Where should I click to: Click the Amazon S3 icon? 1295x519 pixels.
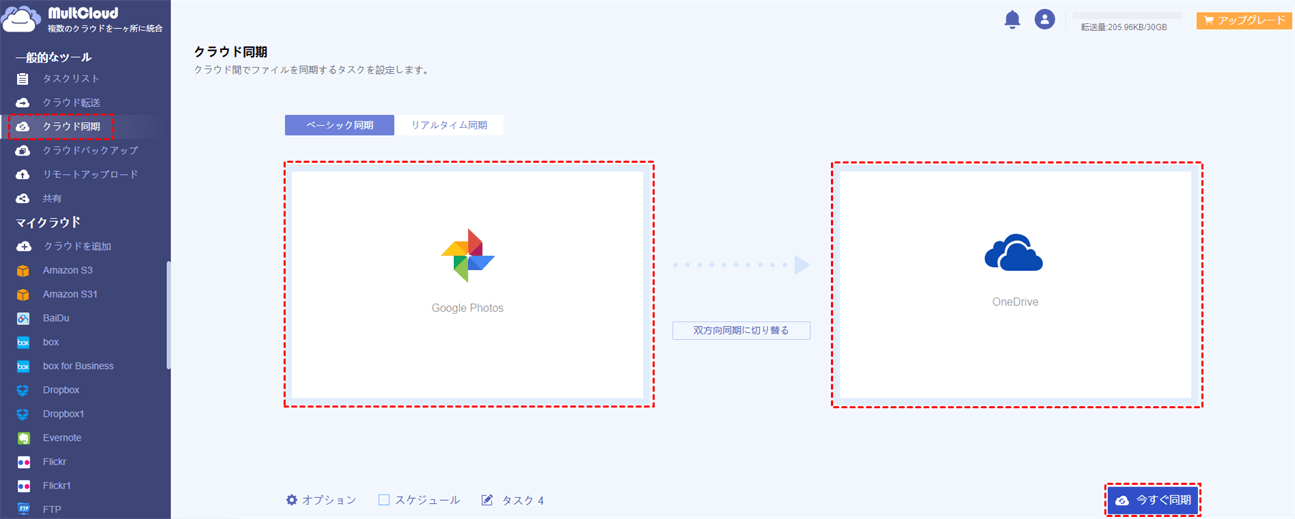pyautogui.click(x=23, y=270)
